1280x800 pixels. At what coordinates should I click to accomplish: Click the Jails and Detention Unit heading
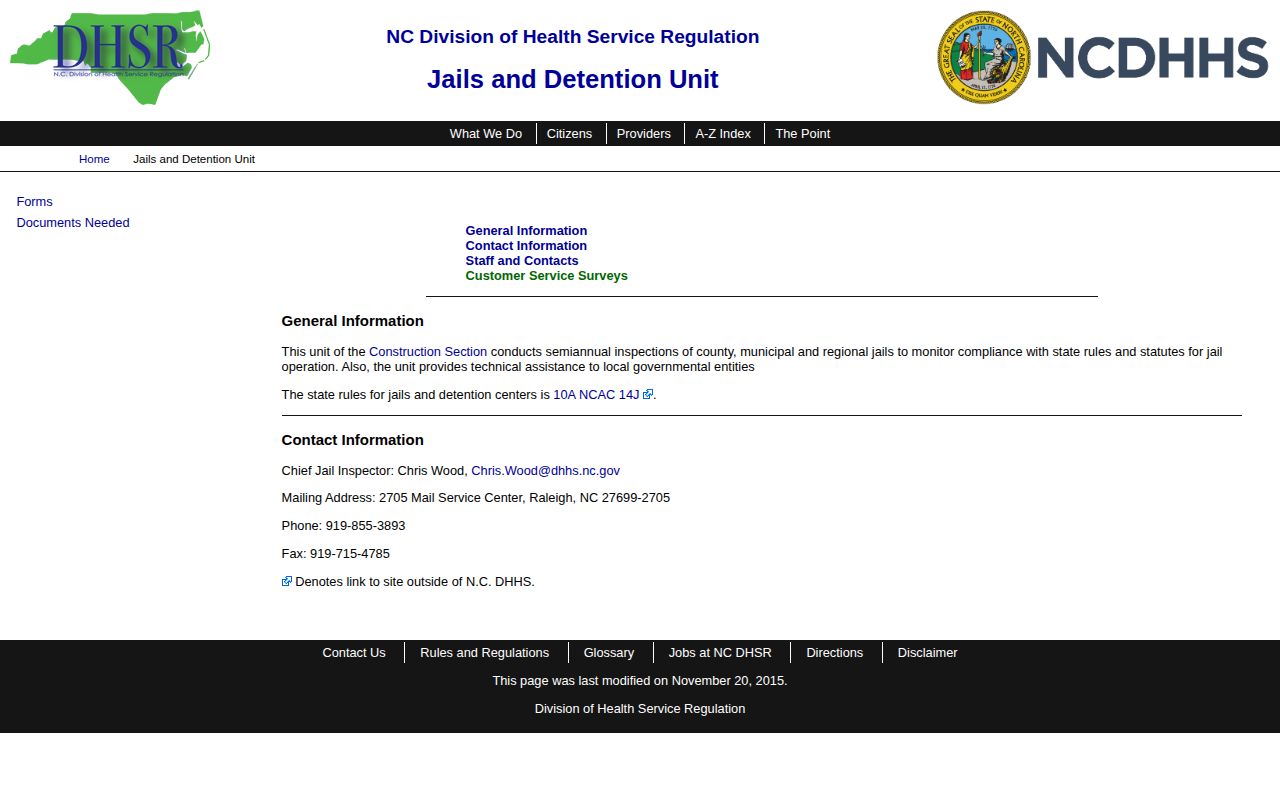click(573, 80)
